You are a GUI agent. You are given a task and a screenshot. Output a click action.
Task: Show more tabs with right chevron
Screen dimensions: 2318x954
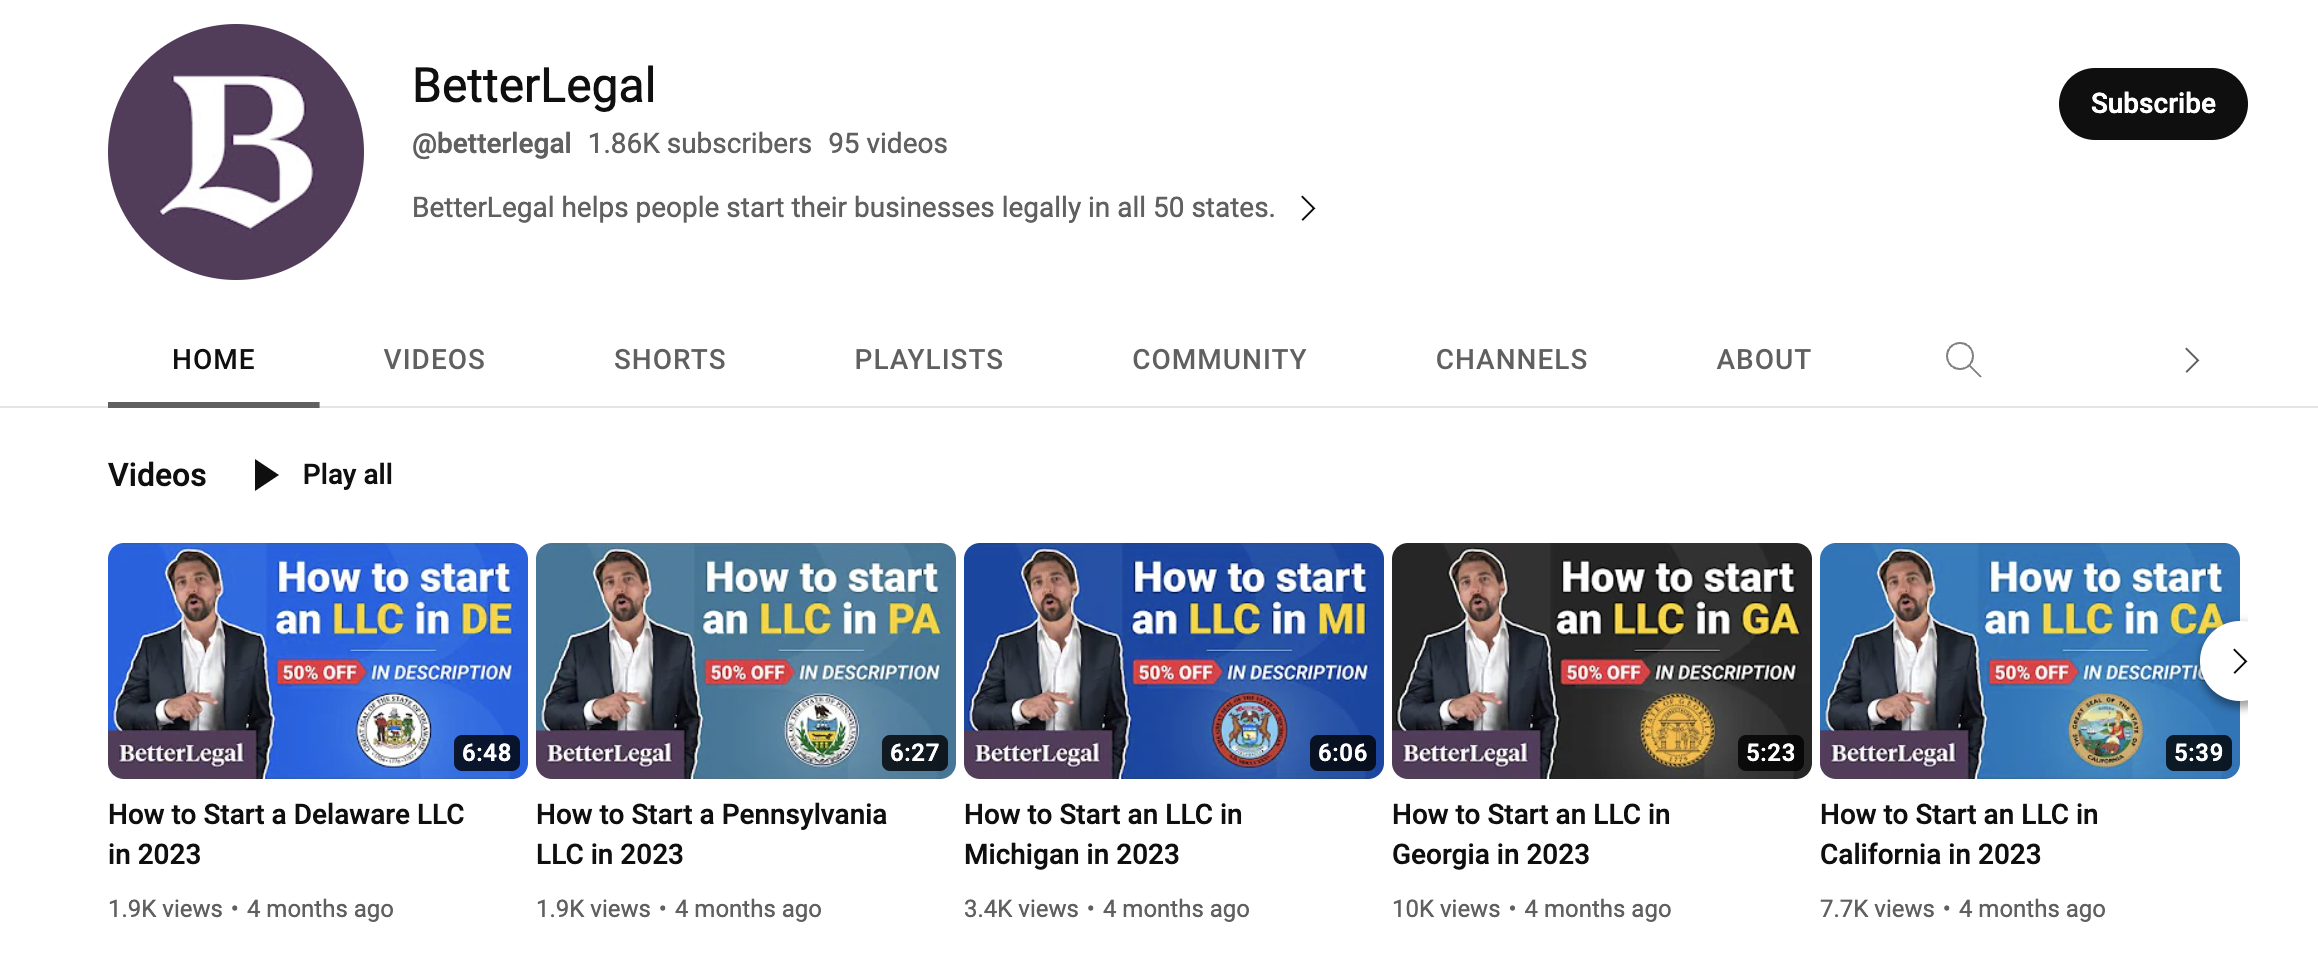pyautogui.click(x=2192, y=360)
